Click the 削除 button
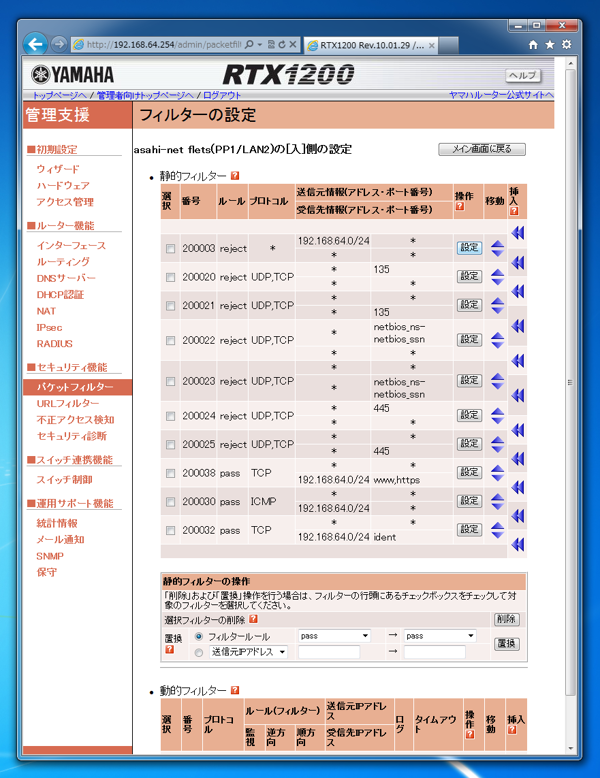Screen dimensions: 600x778 pyautogui.click(x=506, y=619)
